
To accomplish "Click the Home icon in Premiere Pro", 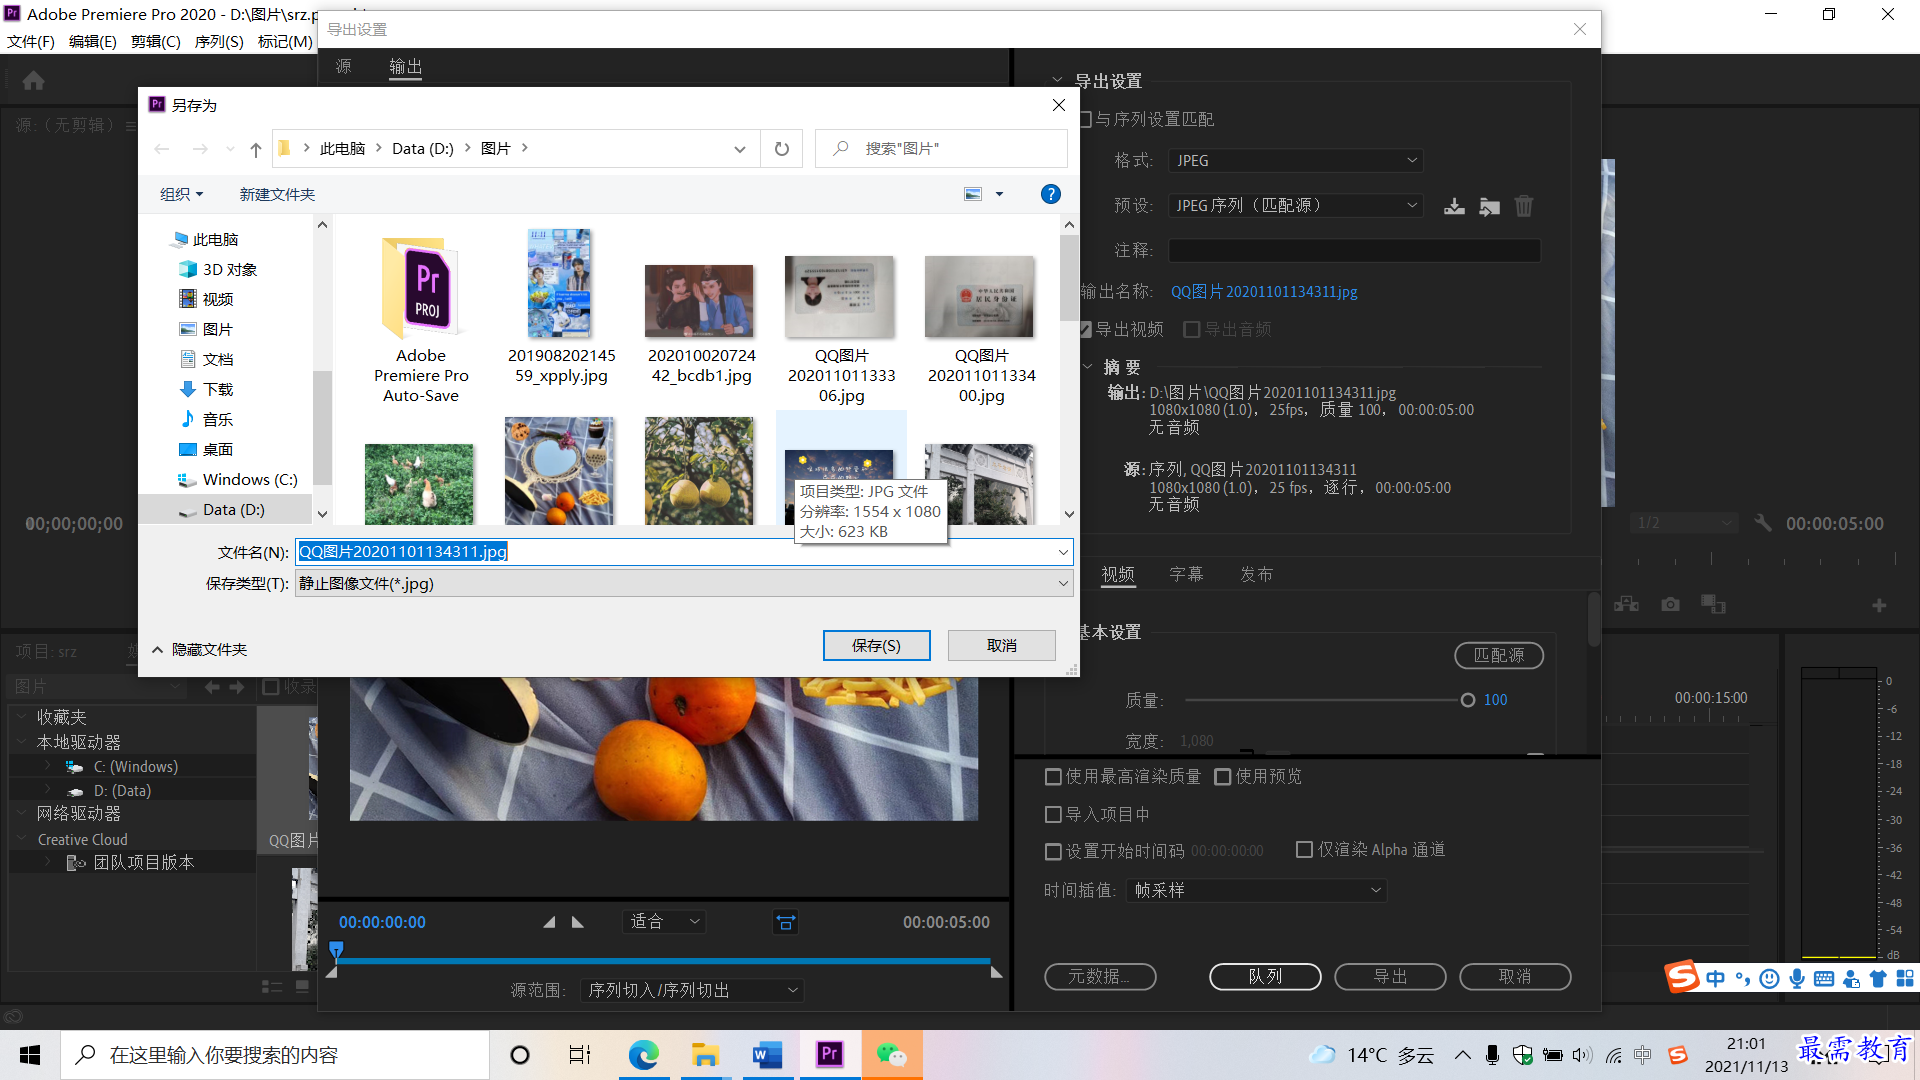I will (x=33, y=80).
